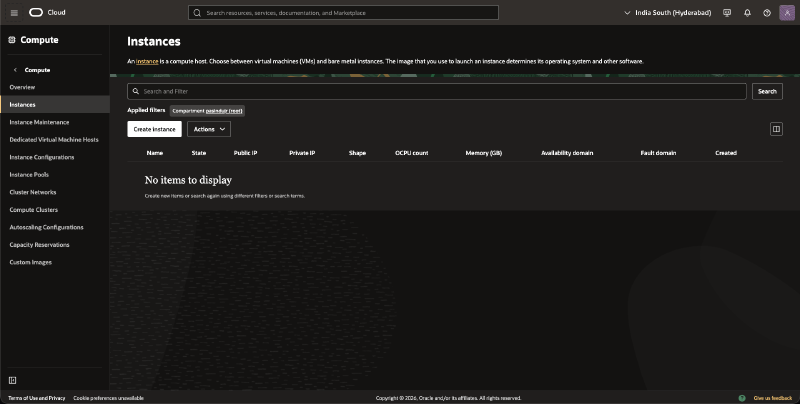
Task: Select Instance Pools in the sidebar
Action: point(29,174)
